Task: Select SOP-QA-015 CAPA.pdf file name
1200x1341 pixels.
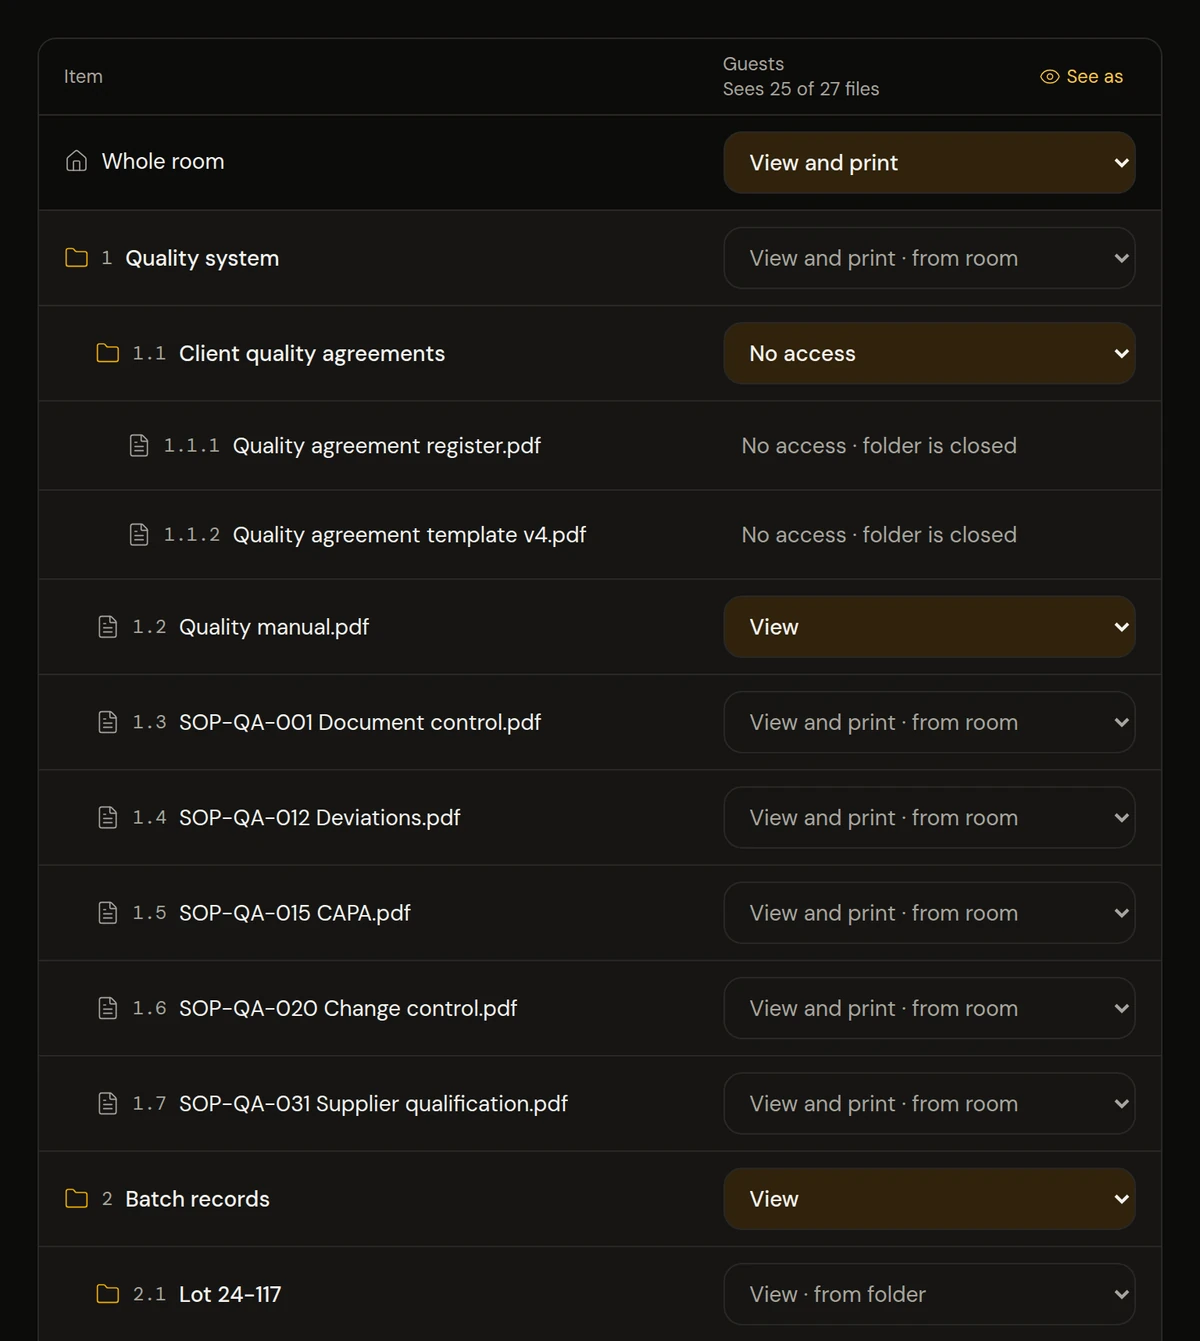Action: (x=295, y=913)
